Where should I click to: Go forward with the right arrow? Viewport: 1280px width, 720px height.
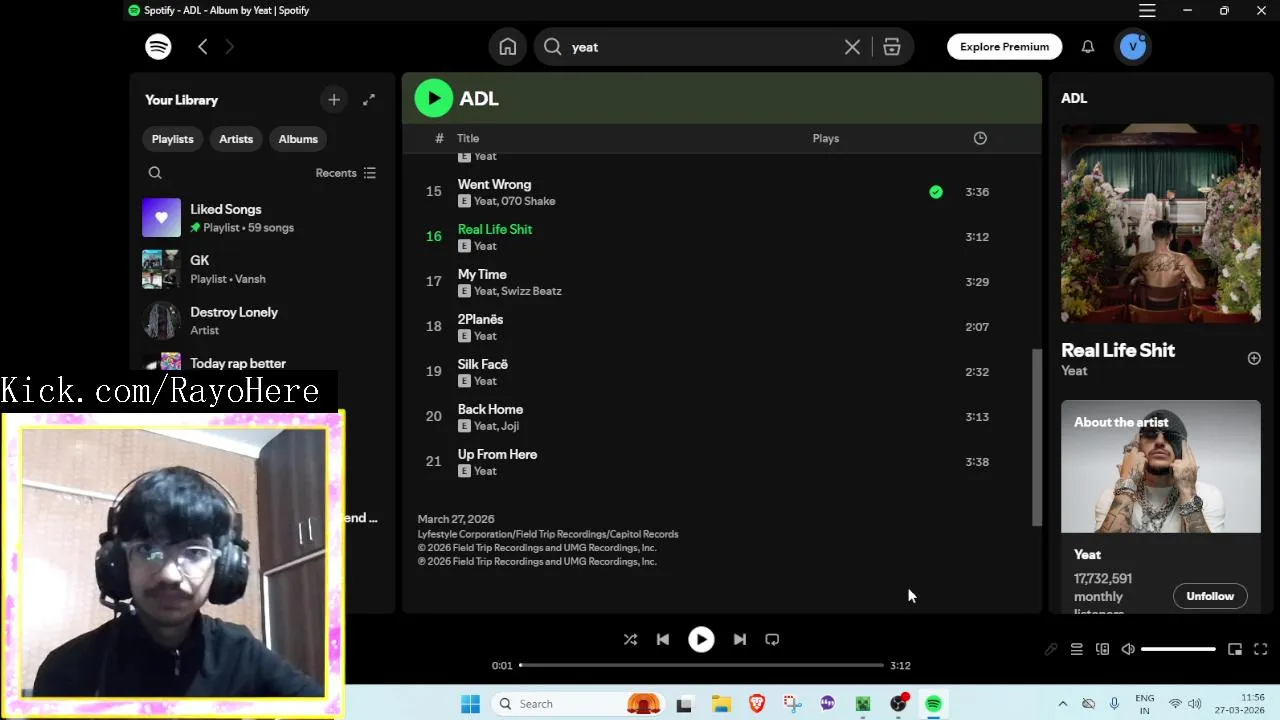[229, 46]
